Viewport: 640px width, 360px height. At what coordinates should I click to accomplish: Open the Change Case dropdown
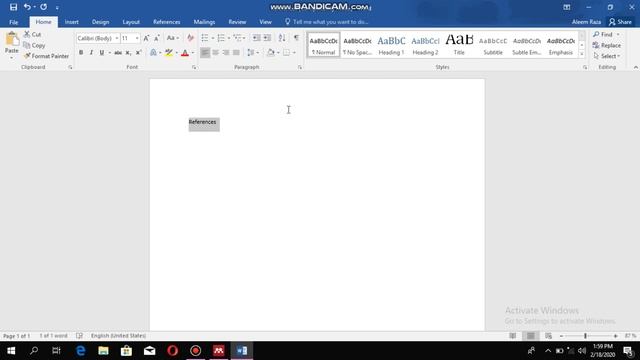173,38
